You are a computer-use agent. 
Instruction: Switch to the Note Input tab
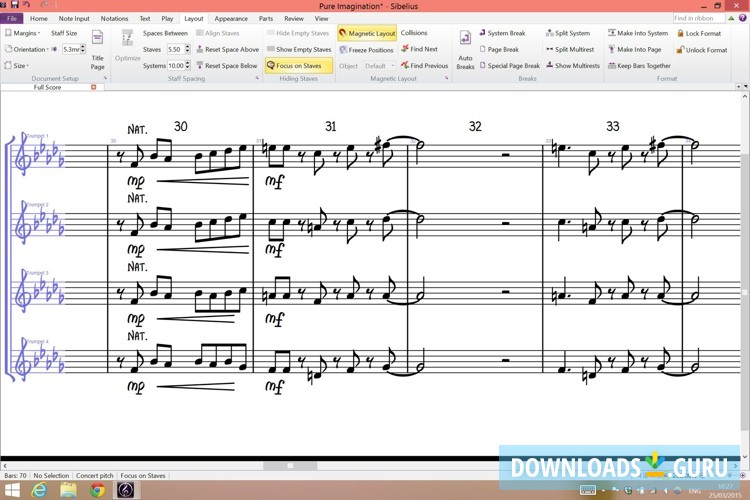[74, 19]
